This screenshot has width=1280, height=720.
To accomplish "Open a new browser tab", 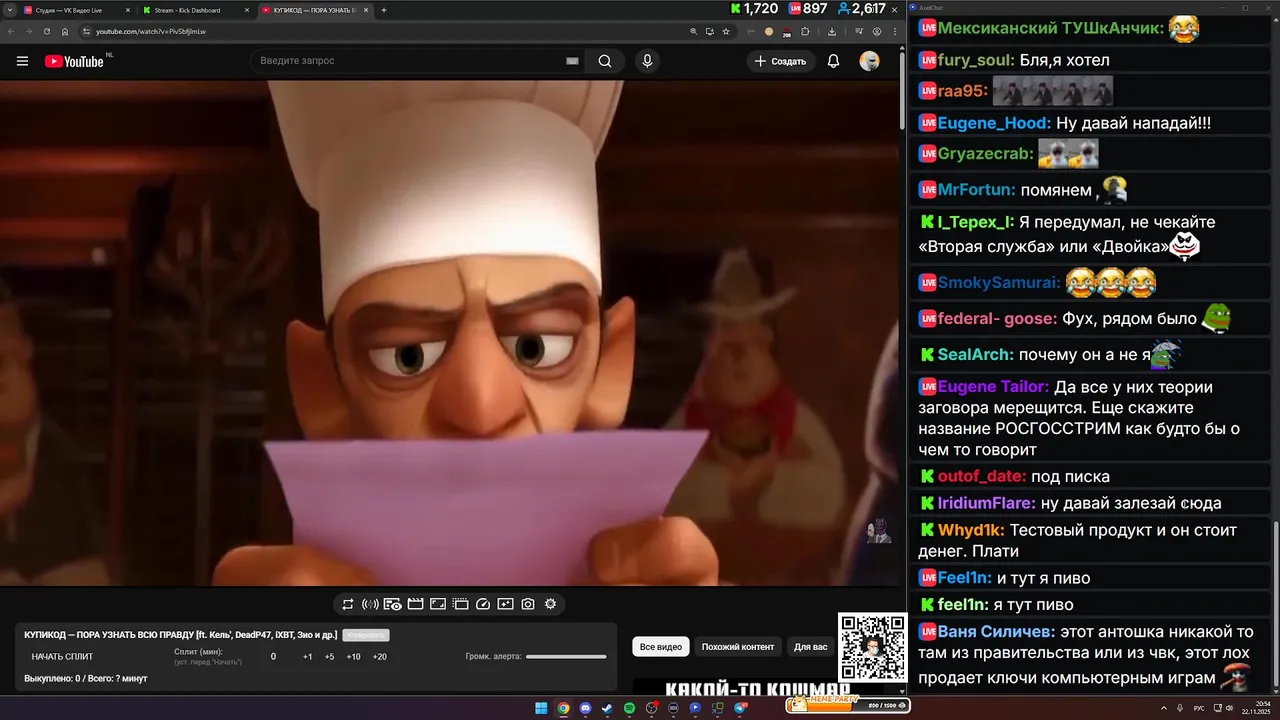I will coord(384,10).
